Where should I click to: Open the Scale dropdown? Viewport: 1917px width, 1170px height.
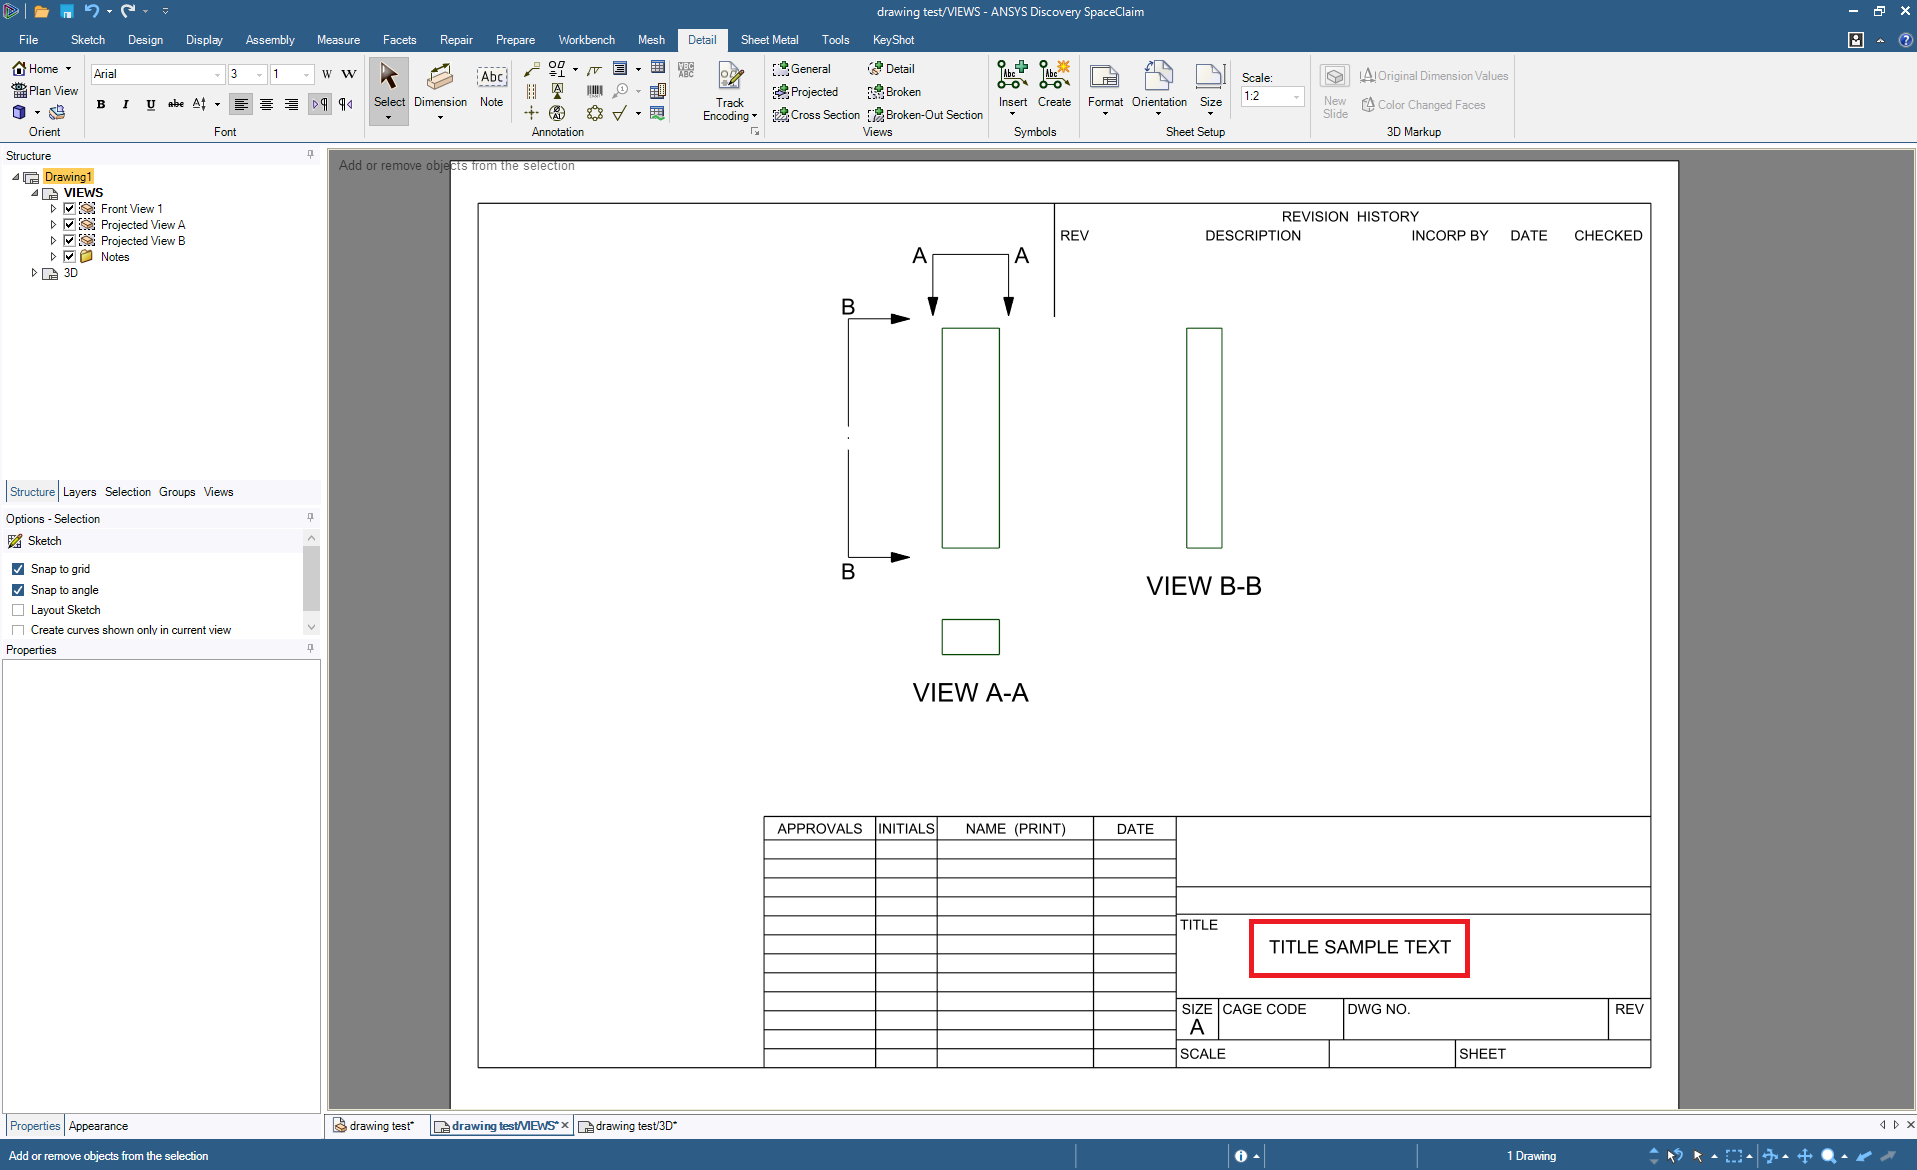(1296, 97)
